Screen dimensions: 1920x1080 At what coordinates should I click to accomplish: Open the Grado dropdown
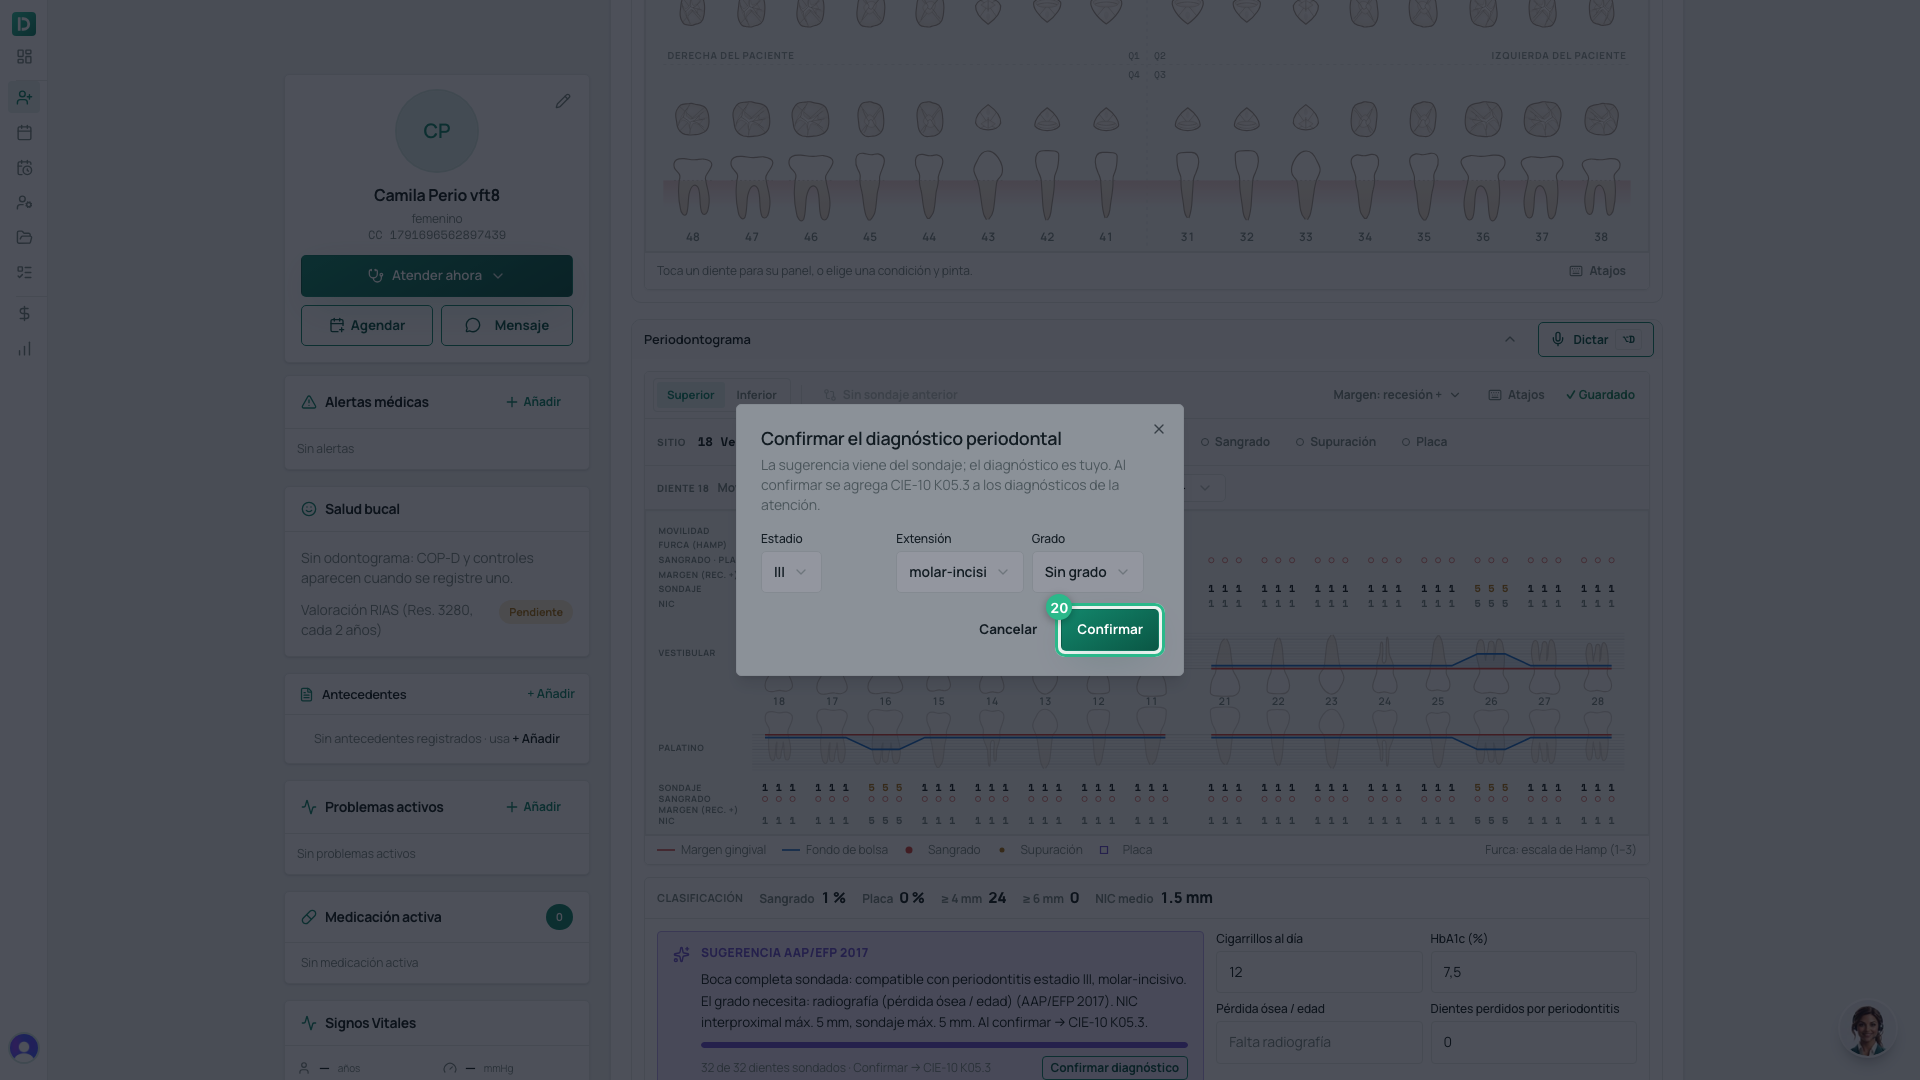pyautogui.click(x=1087, y=572)
